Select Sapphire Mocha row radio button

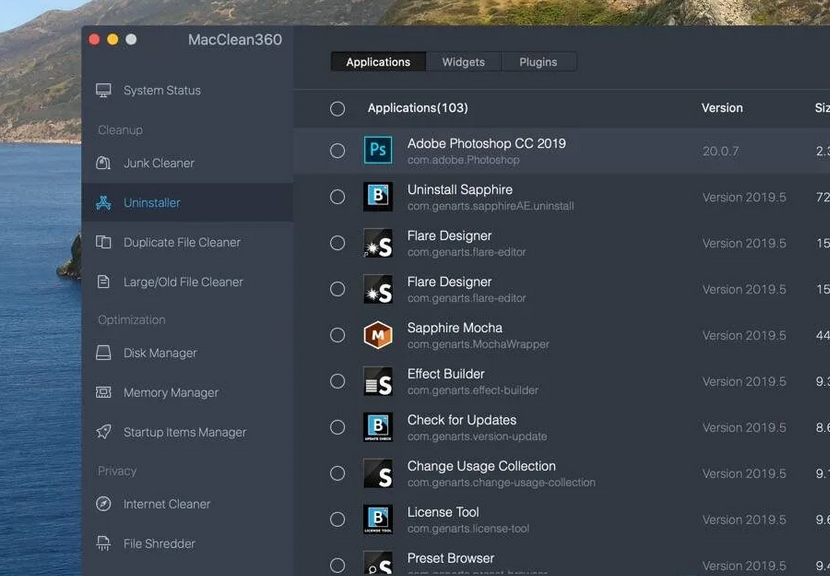tap(337, 335)
